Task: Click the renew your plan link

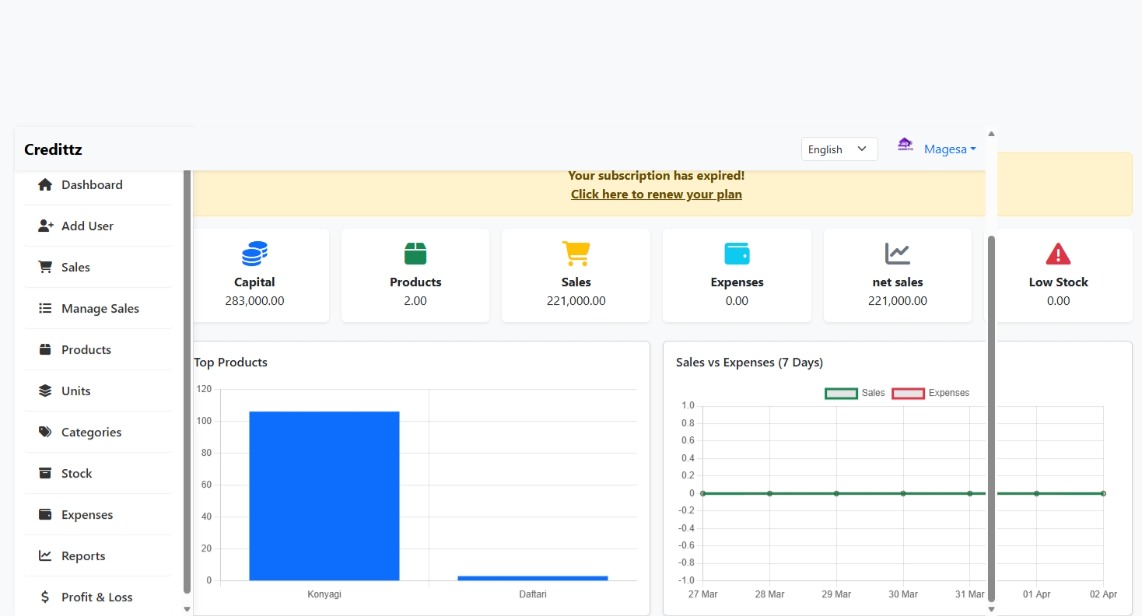Action: tap(656, 194)
